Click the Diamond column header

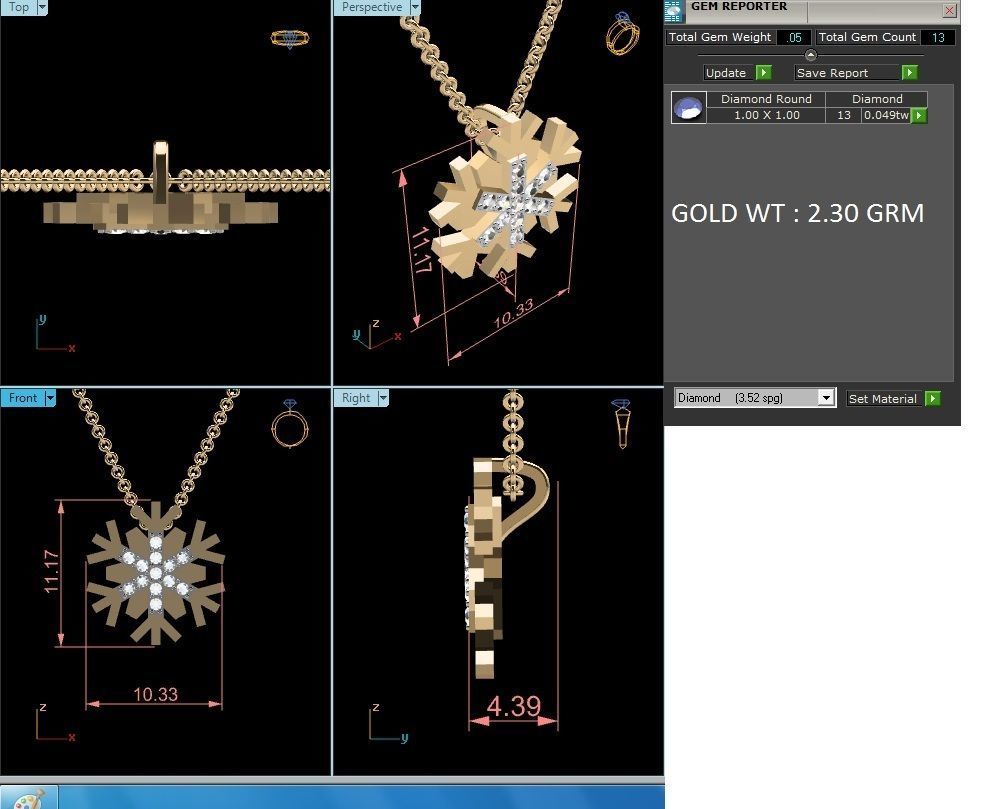[877, 99]
